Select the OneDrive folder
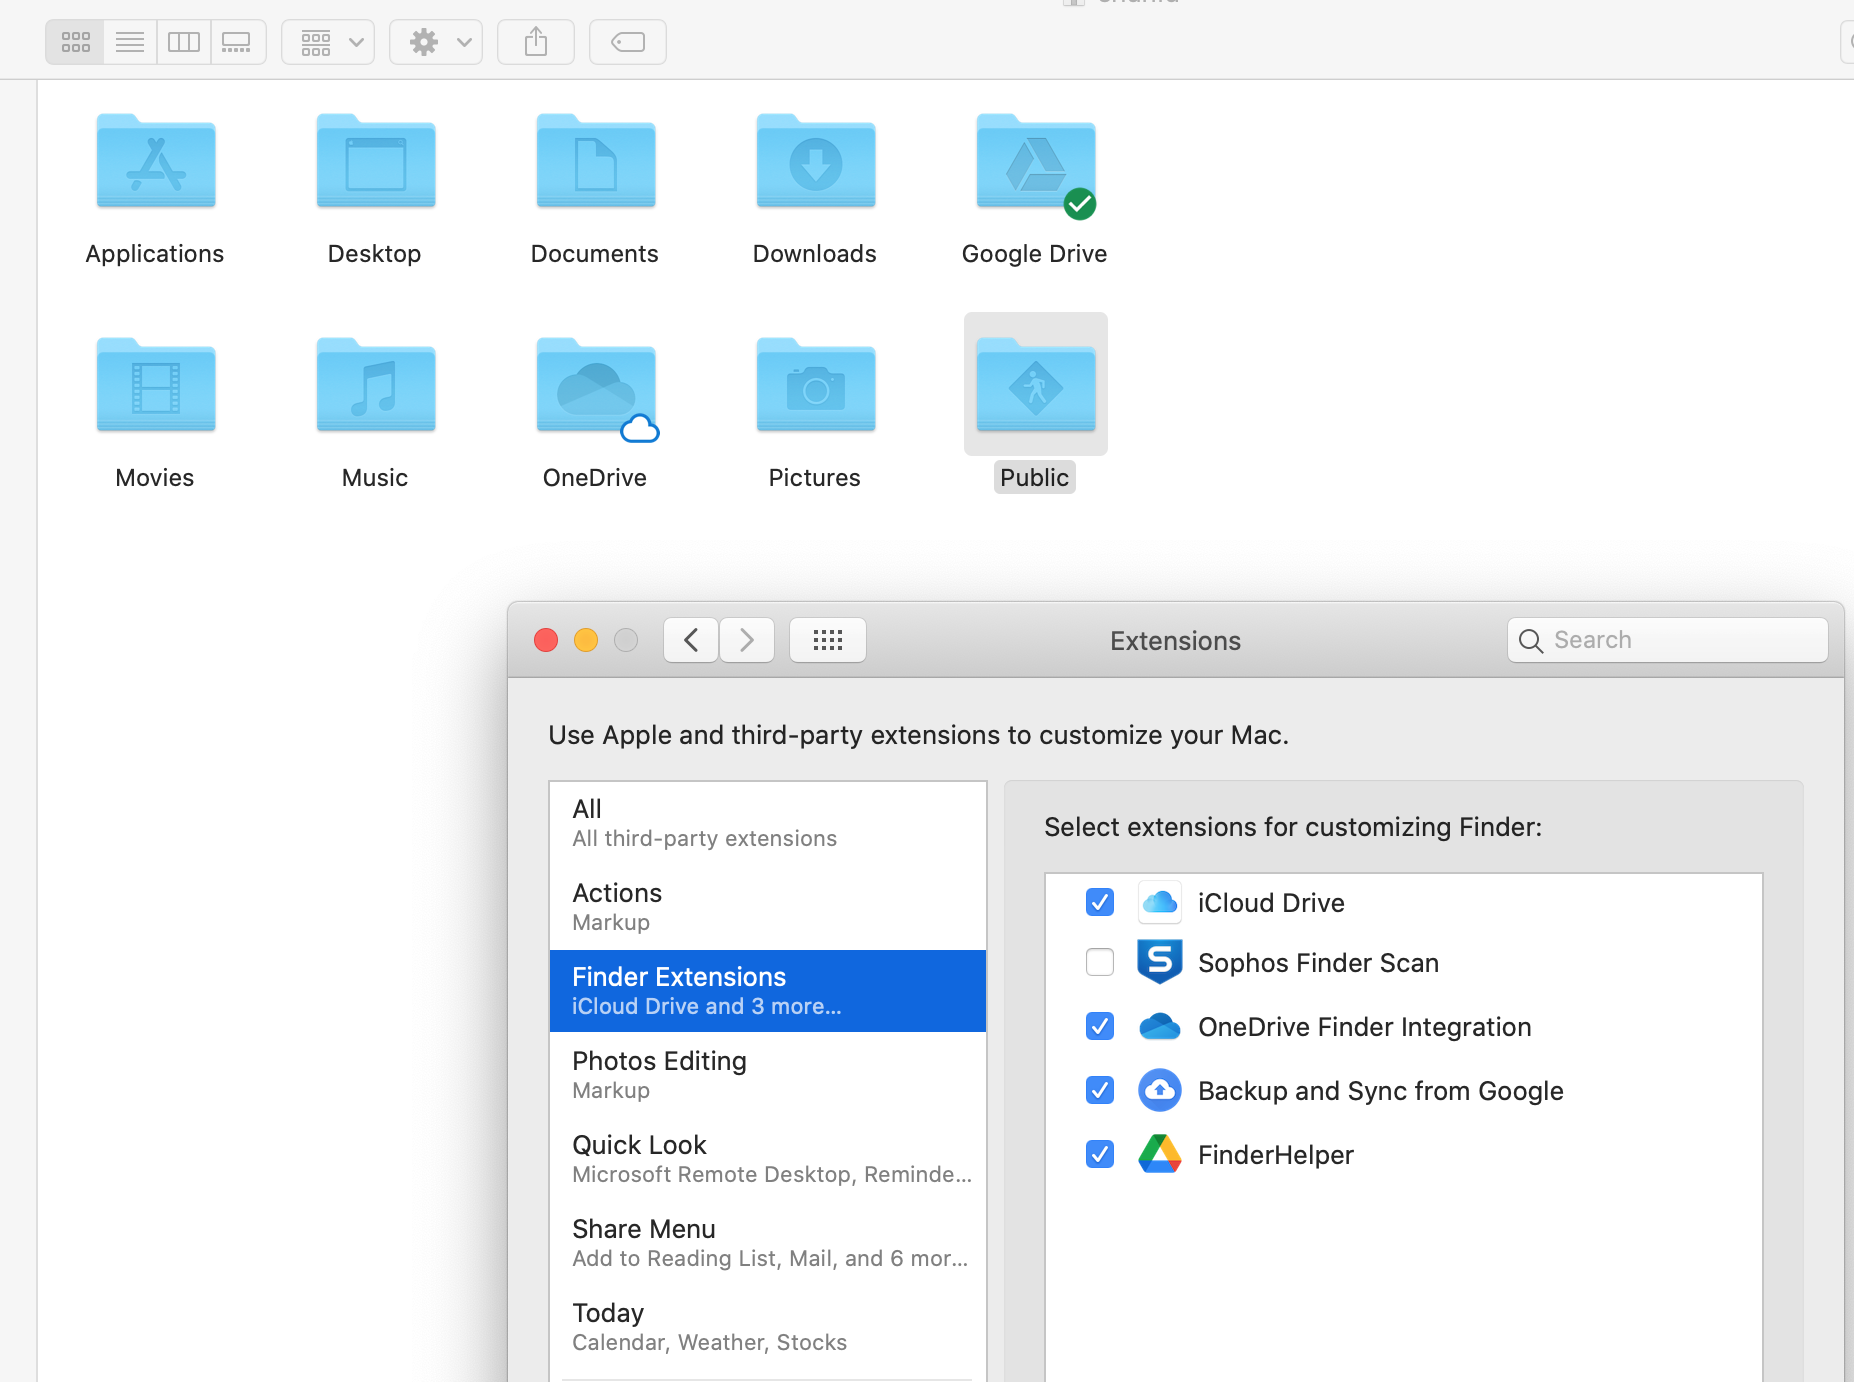 [x=596, y=386]
